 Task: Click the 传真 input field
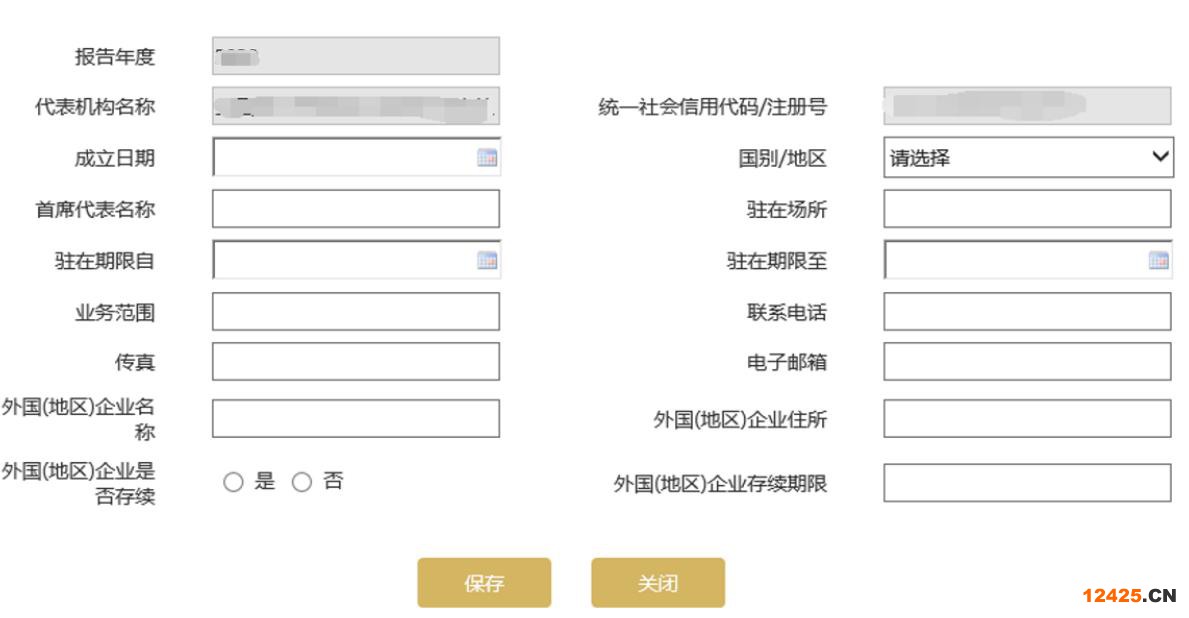355,363
